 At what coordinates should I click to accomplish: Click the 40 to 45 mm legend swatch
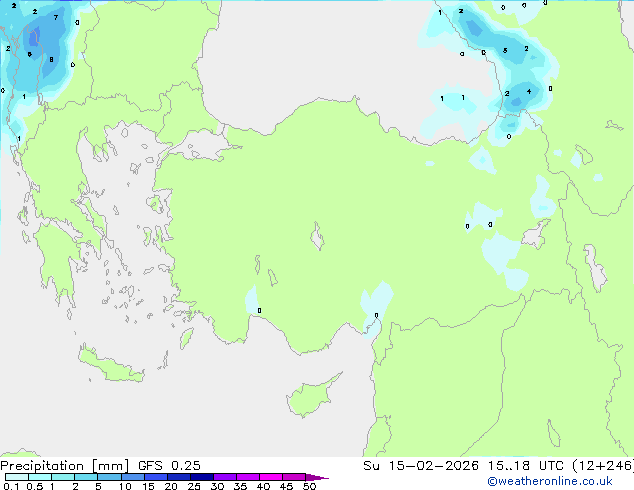coord(271,477)
